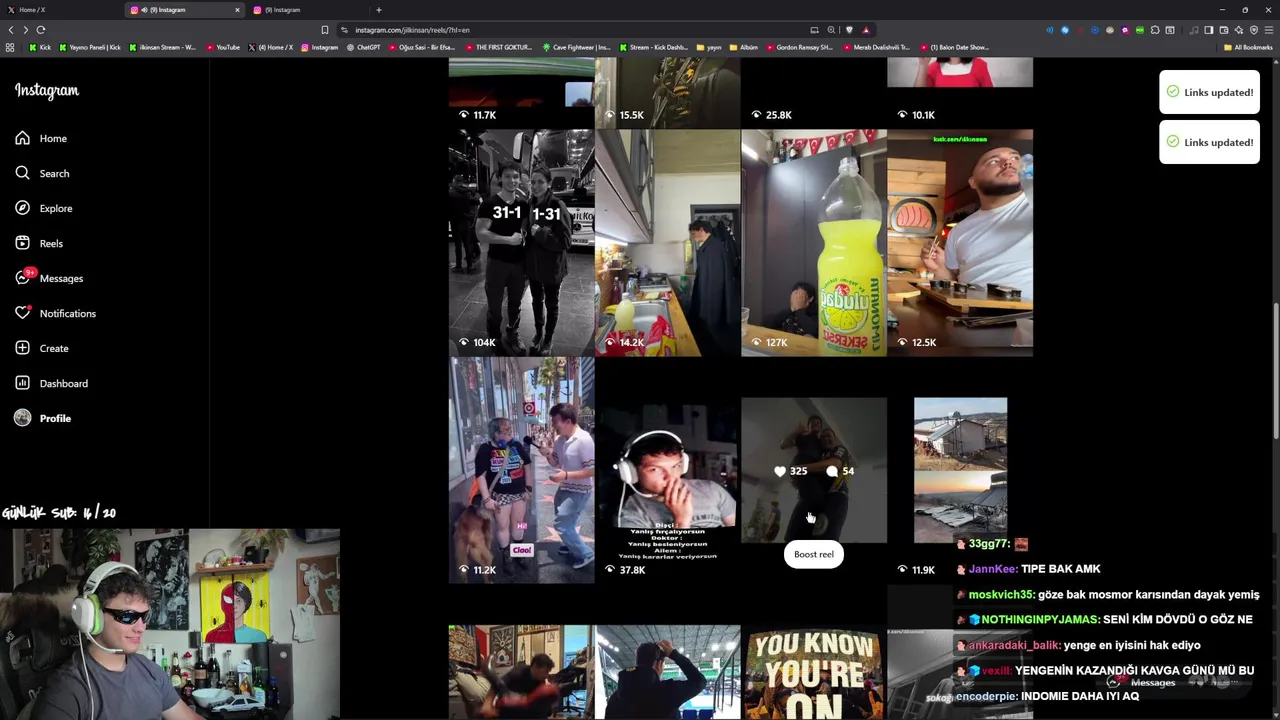Open Search in Instagram sidebar
Screen dimensions: 1280x720
[42, 173]
